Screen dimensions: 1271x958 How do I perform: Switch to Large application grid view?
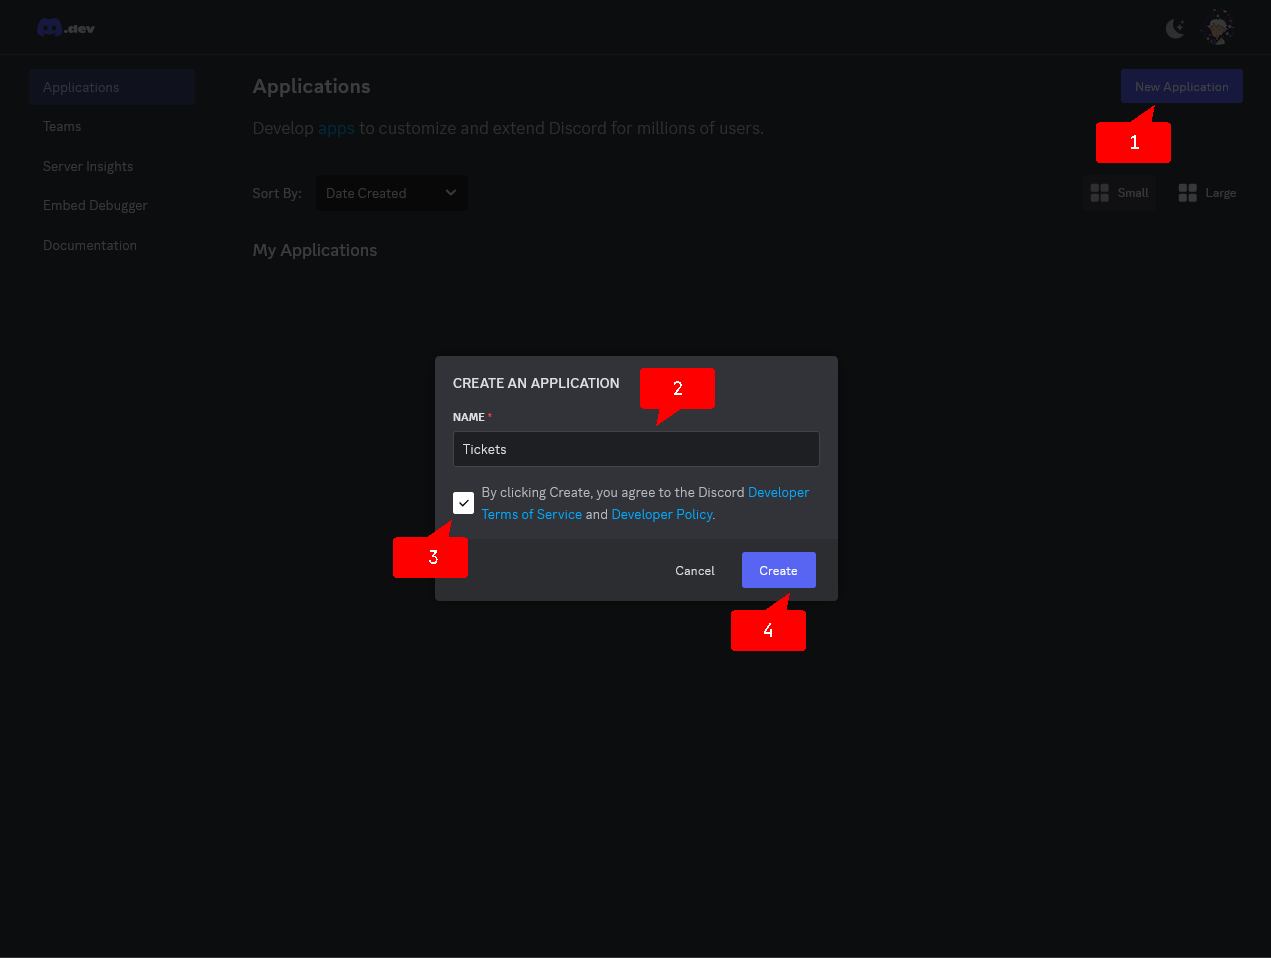tap(1207, 192)
